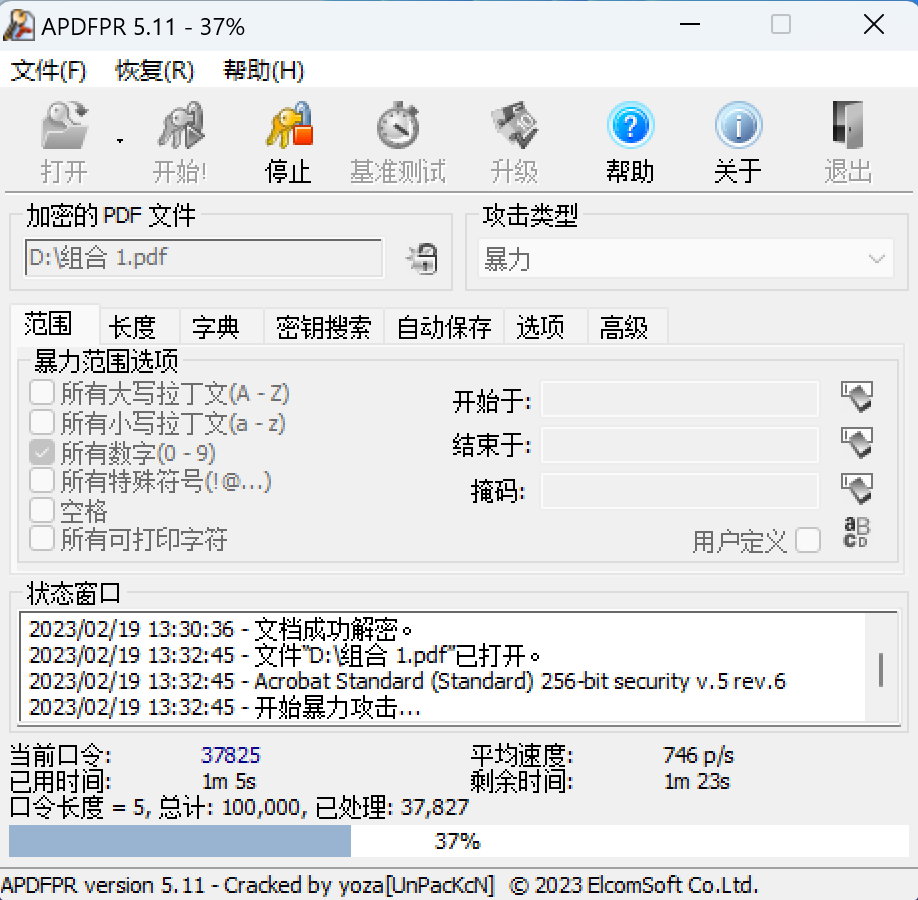Open the dropdown arrow beside 打开

coord(120,141)
